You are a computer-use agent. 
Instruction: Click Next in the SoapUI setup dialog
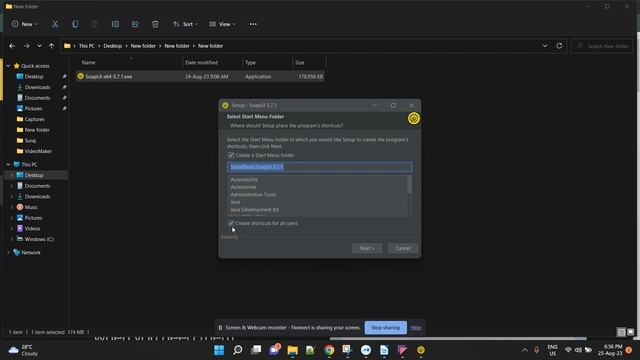[367, 248]
